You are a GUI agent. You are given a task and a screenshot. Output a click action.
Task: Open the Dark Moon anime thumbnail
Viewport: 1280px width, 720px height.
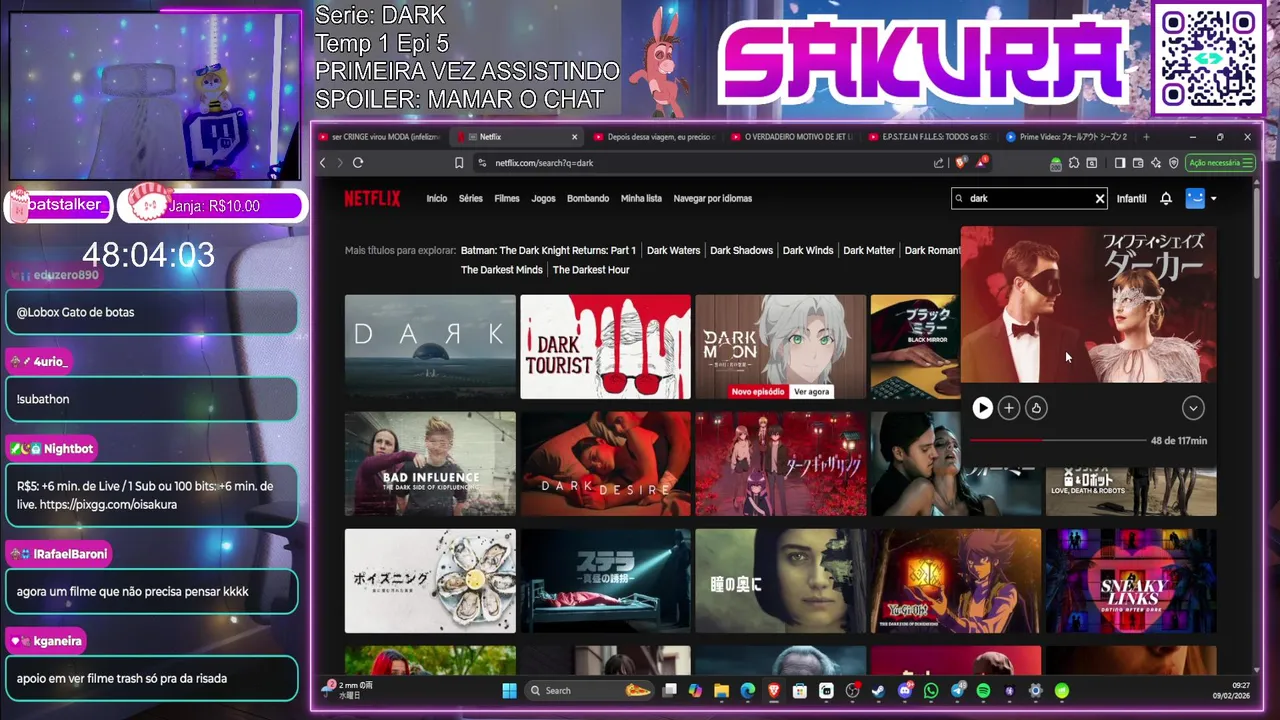click(x=781, y=346)
